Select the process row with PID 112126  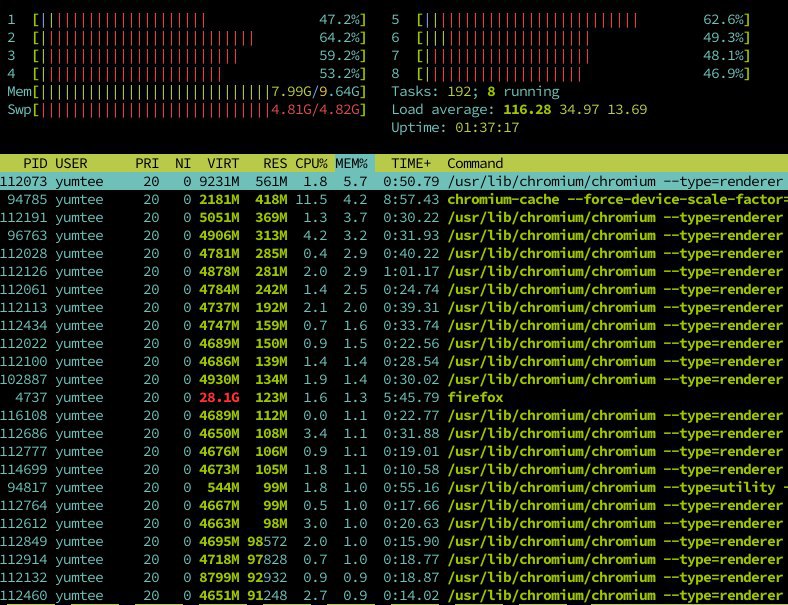tap(394, 271)
